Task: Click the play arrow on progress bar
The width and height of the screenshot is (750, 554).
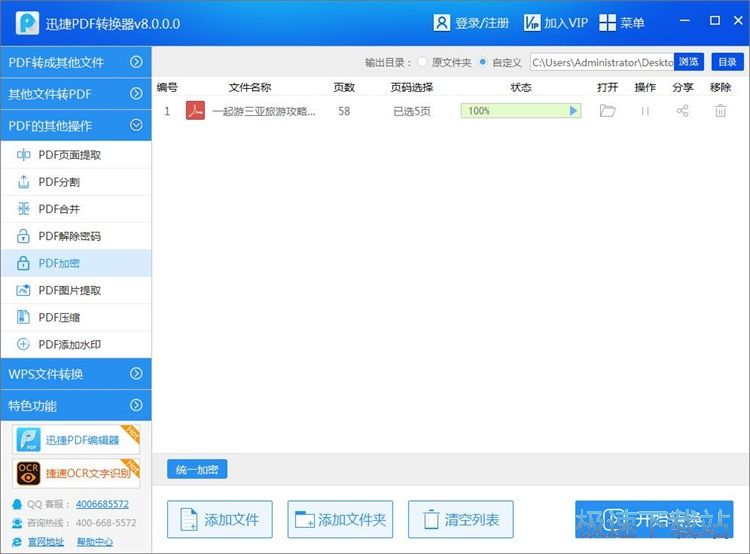Action: 574,111
